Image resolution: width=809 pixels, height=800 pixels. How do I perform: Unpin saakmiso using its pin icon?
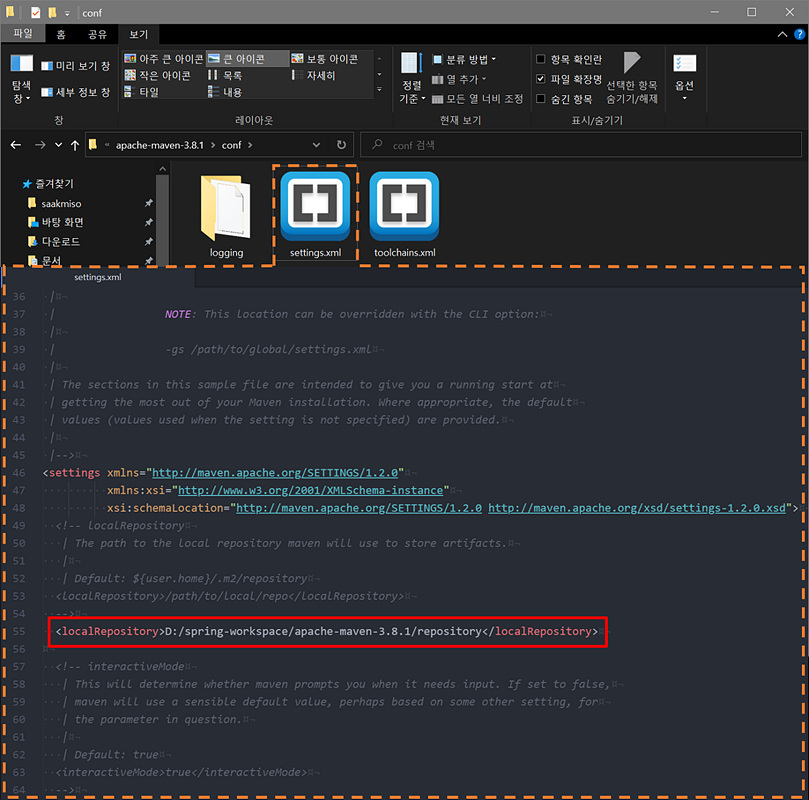point(149,203)
